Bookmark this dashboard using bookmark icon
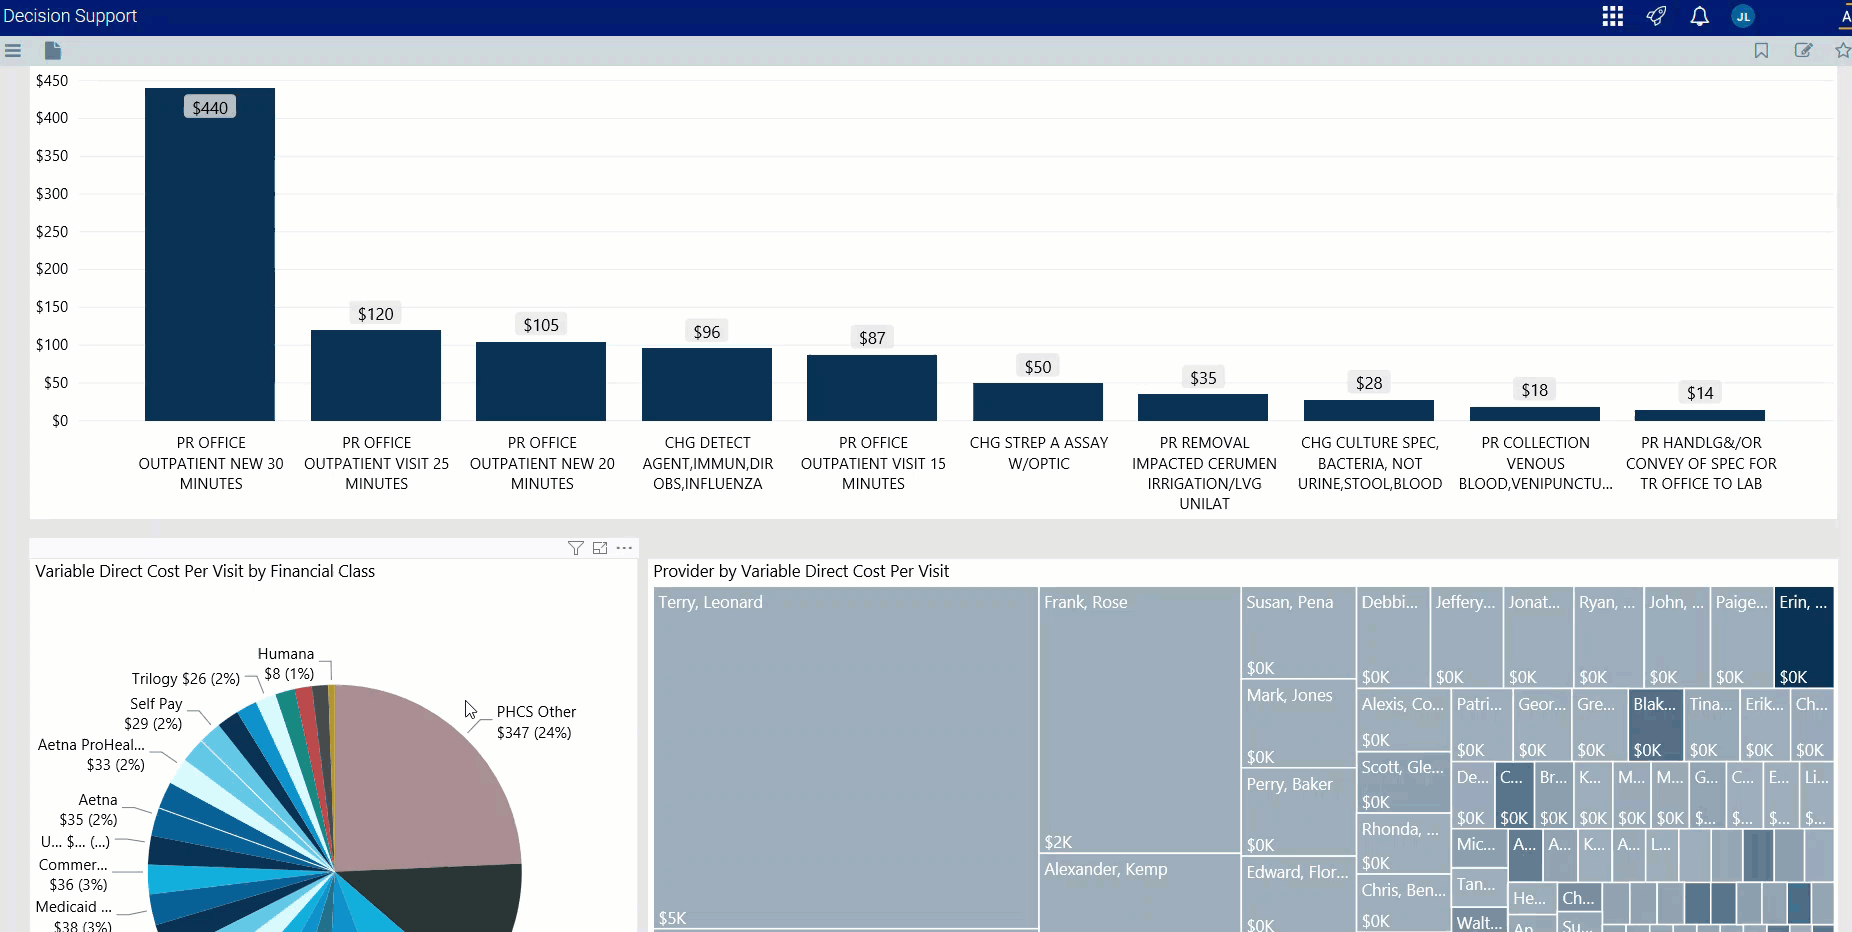 click(x=1761, y=50)
